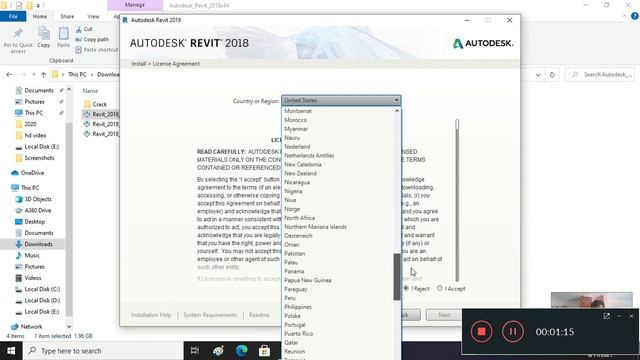Open the Readme link

[259, 315]
